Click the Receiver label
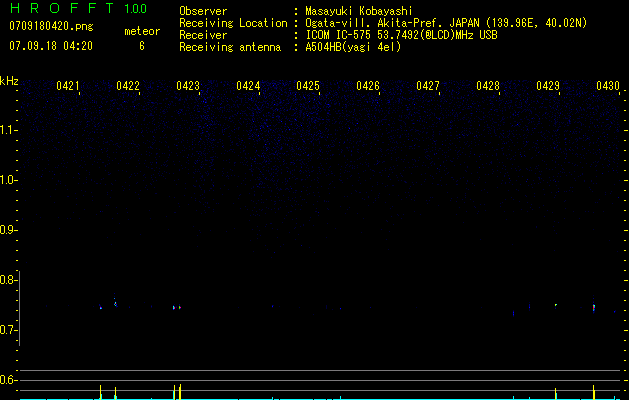This screenshot has width=629, height=400. pos(203,35)
